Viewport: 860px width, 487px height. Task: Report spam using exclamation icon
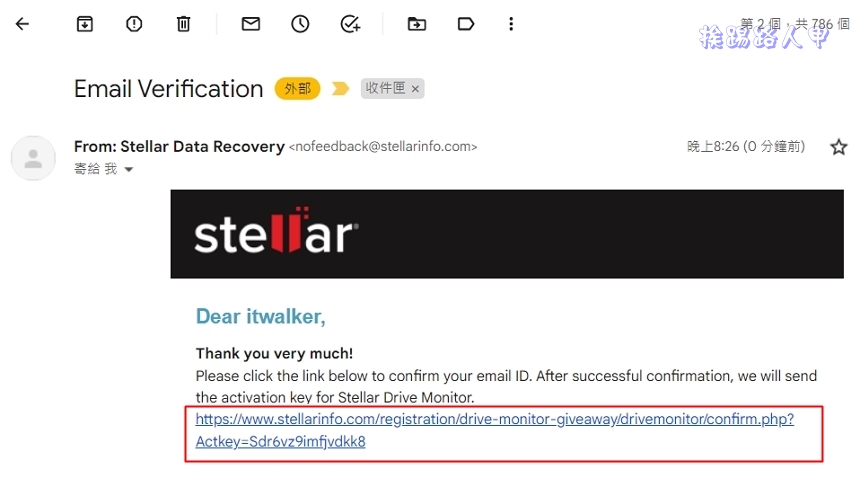(x=134, y=24)
